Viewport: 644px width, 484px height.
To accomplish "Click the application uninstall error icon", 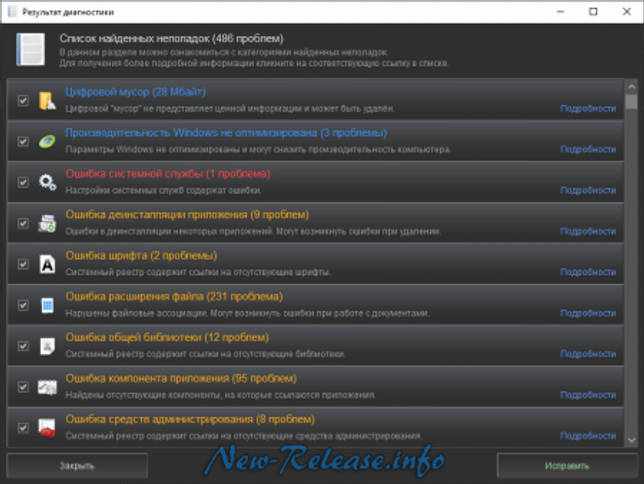I will (47, 223).
